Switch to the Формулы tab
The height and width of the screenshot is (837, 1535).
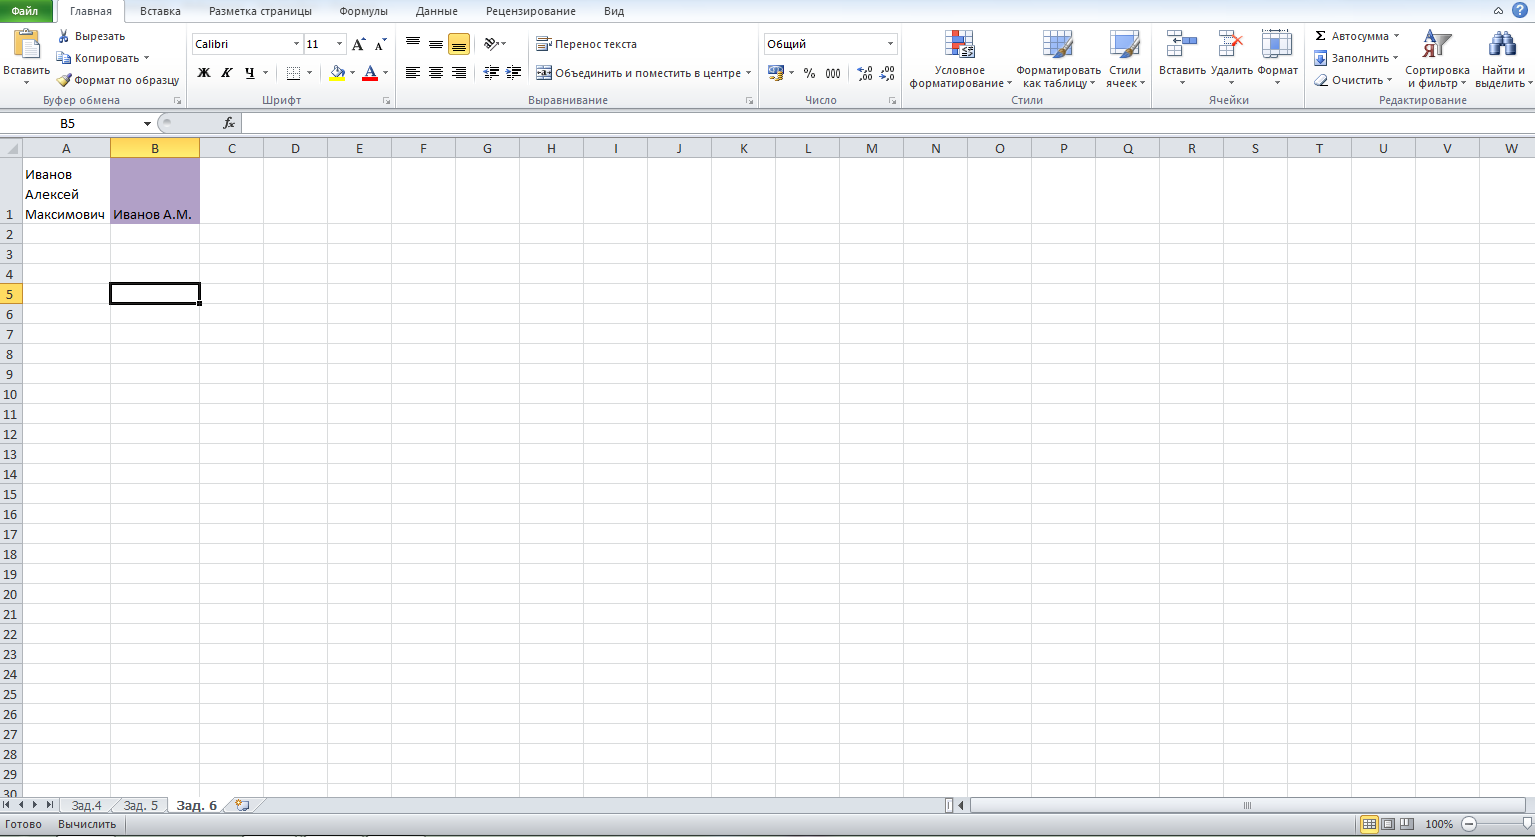(x=363, y=11)
